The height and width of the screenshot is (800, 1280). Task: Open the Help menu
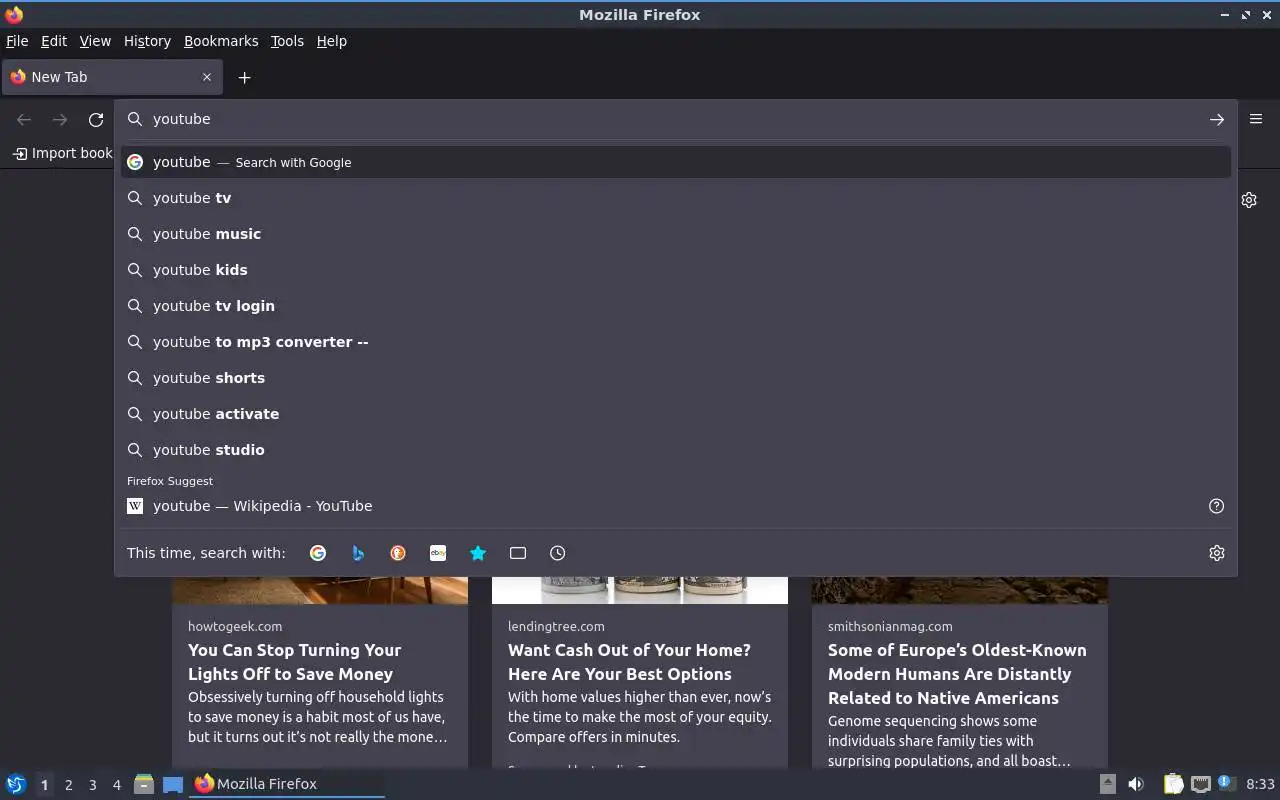click(x=332, y=41)
